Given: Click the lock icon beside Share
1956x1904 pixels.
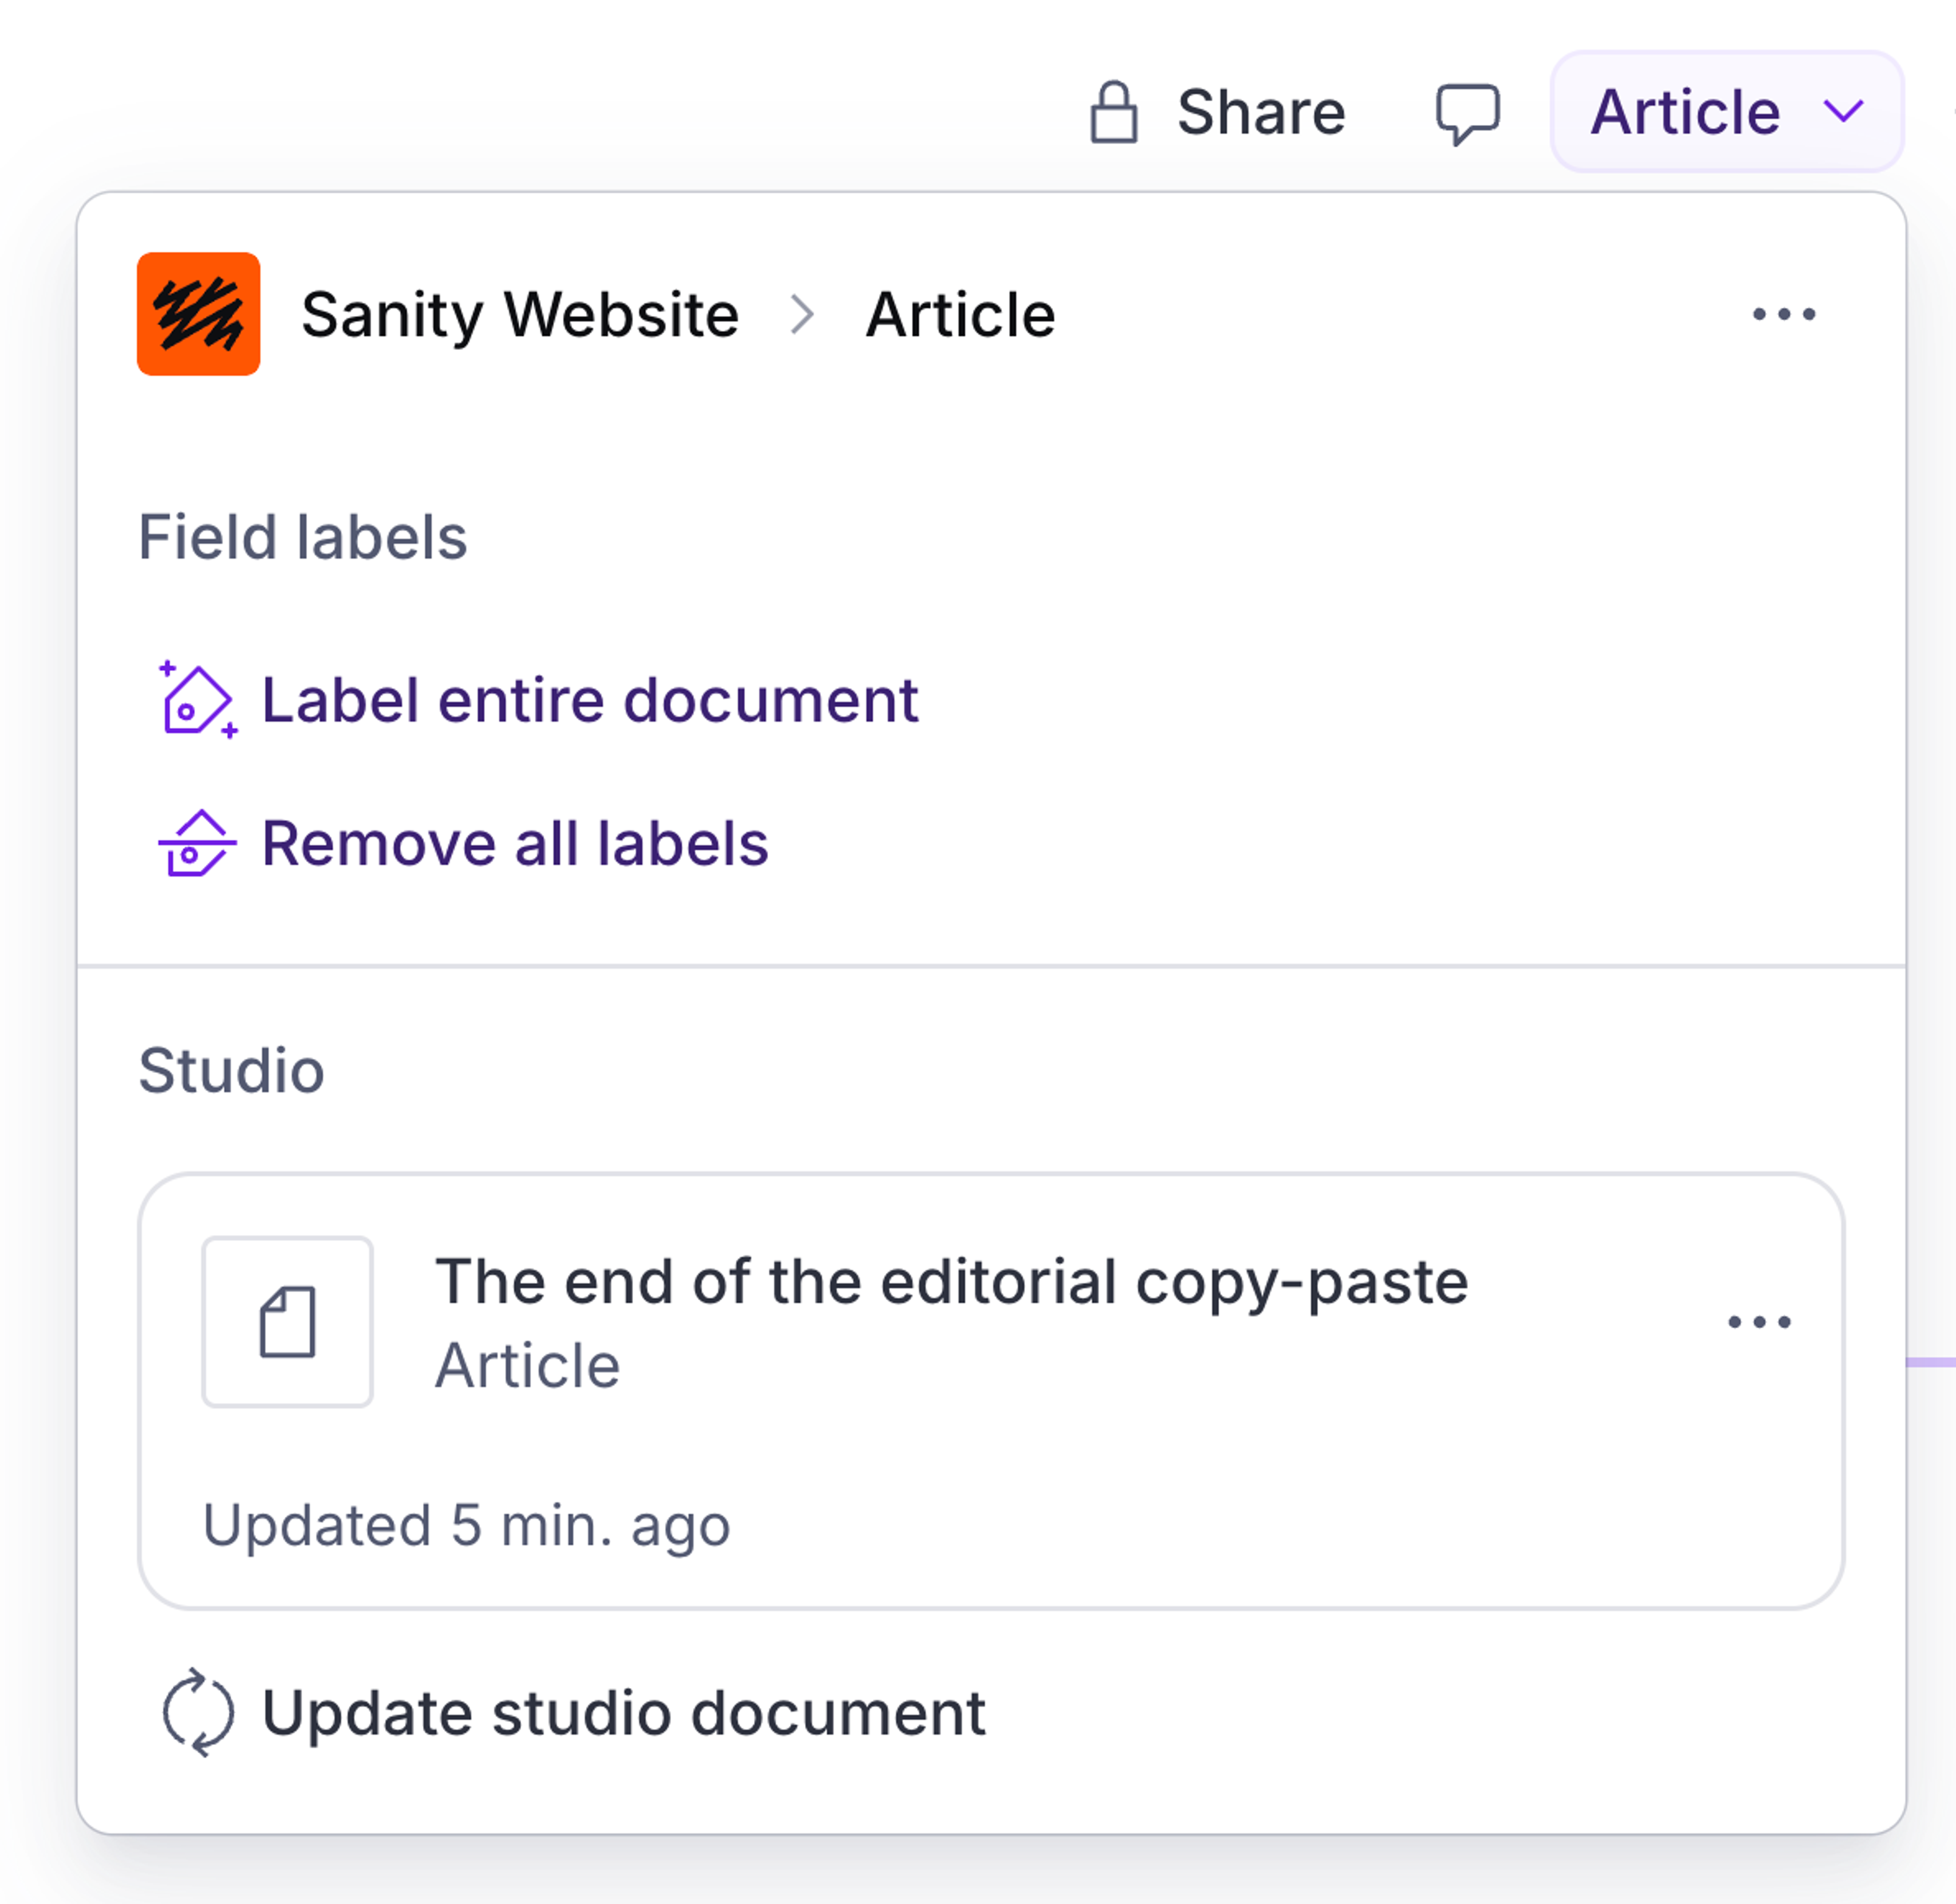Looking at the screenshot, I should [1113, 112].
